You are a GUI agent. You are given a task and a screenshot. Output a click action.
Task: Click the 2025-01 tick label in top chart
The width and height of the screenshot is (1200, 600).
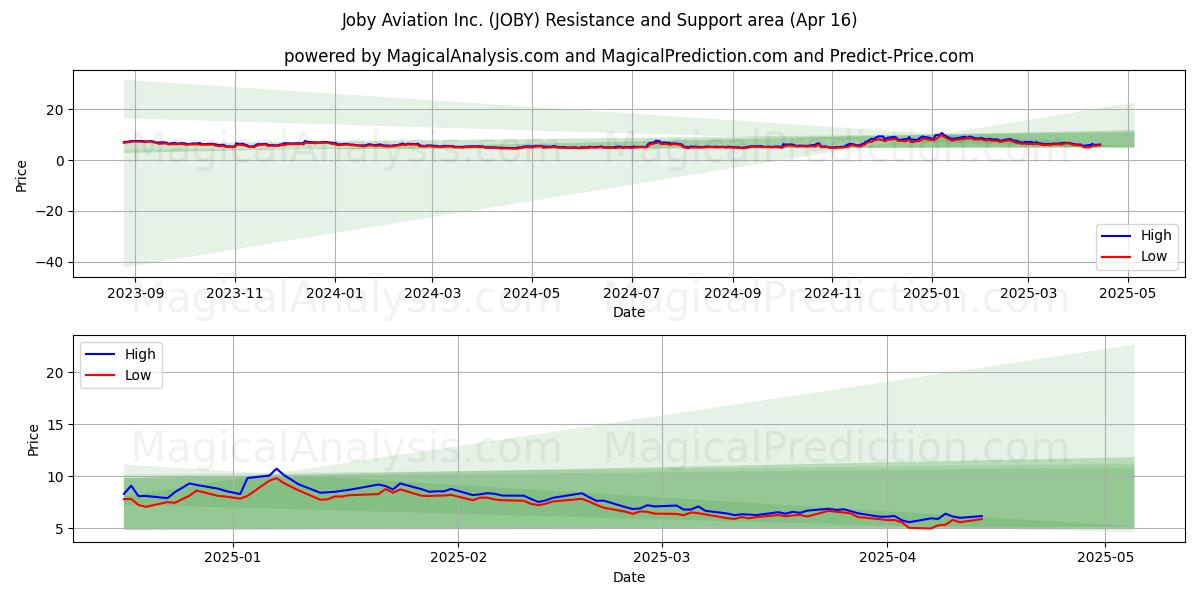(932, 294)
